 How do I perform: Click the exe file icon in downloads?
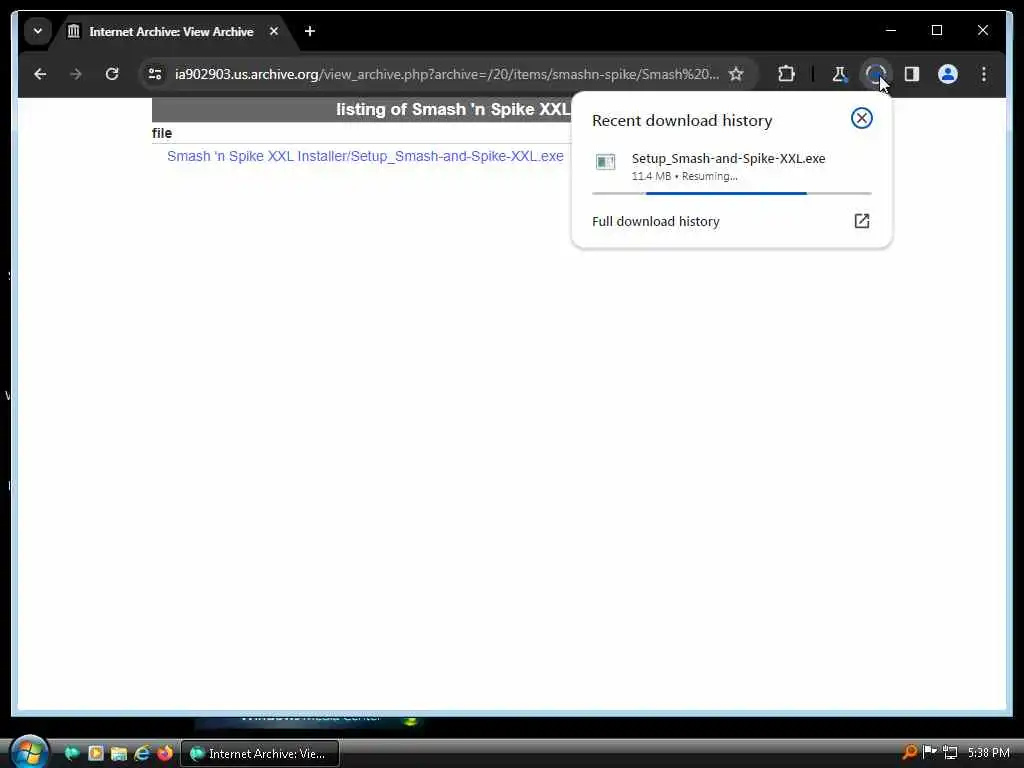tap(605, 162)
